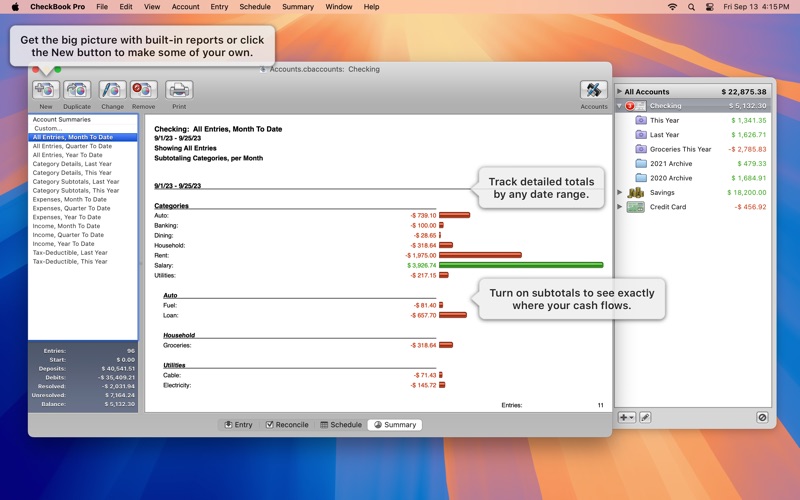Click the Credit Card account icon
800x500 pixels.
[x=636, y=207]
